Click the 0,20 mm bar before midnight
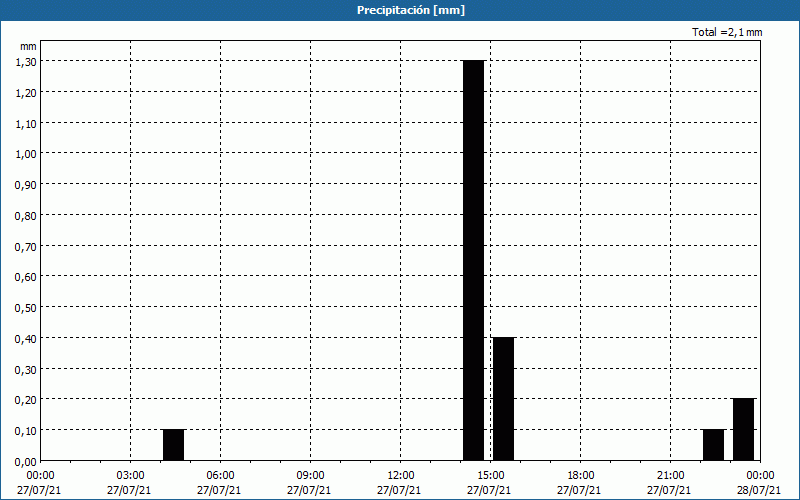Screen dimensions: 800x500 pos(743,430)
